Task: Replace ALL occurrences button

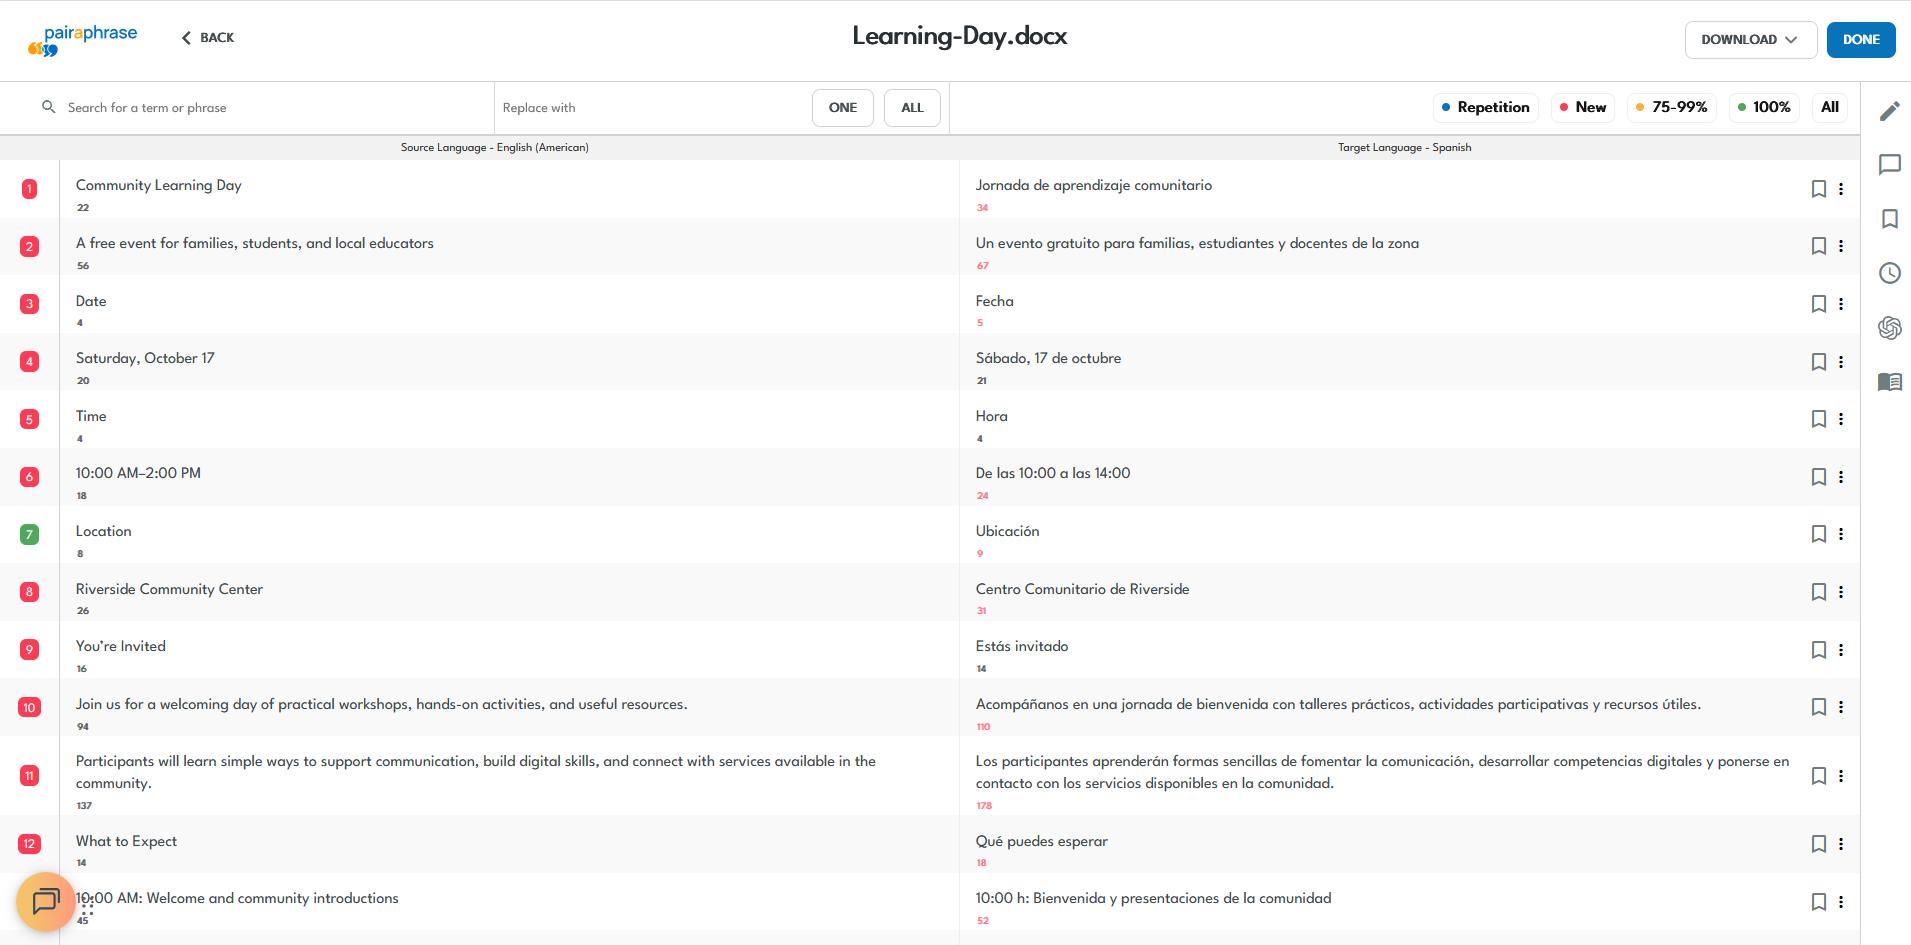Action: click(912, 108)
